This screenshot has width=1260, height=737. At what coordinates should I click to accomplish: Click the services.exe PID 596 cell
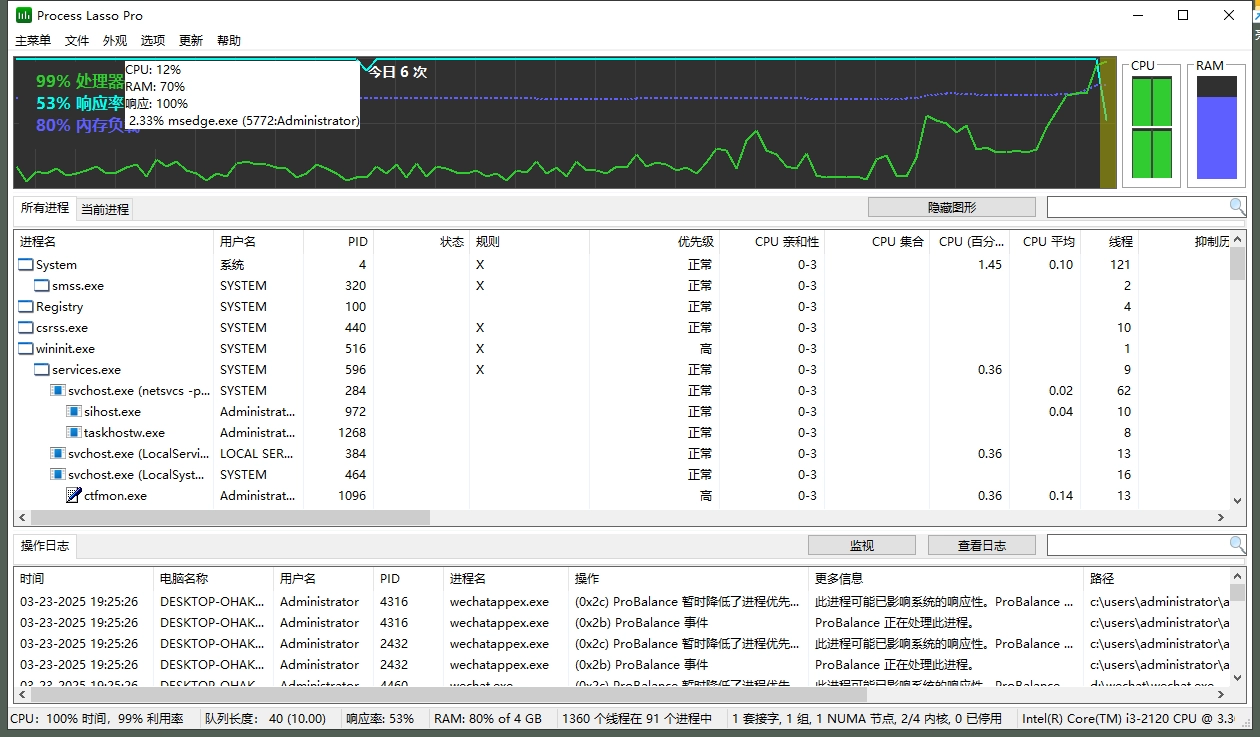click(x=356, y=370)
